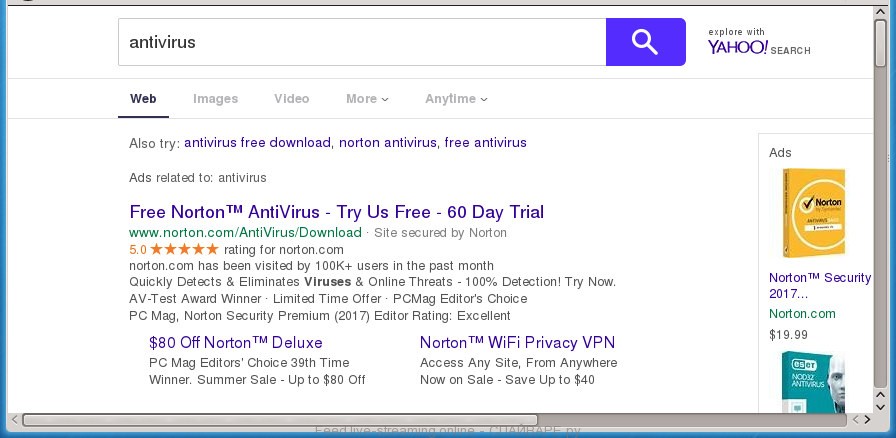896x438 pixels.
Task: Select the Web tab
Action: (x=143, y=98)
